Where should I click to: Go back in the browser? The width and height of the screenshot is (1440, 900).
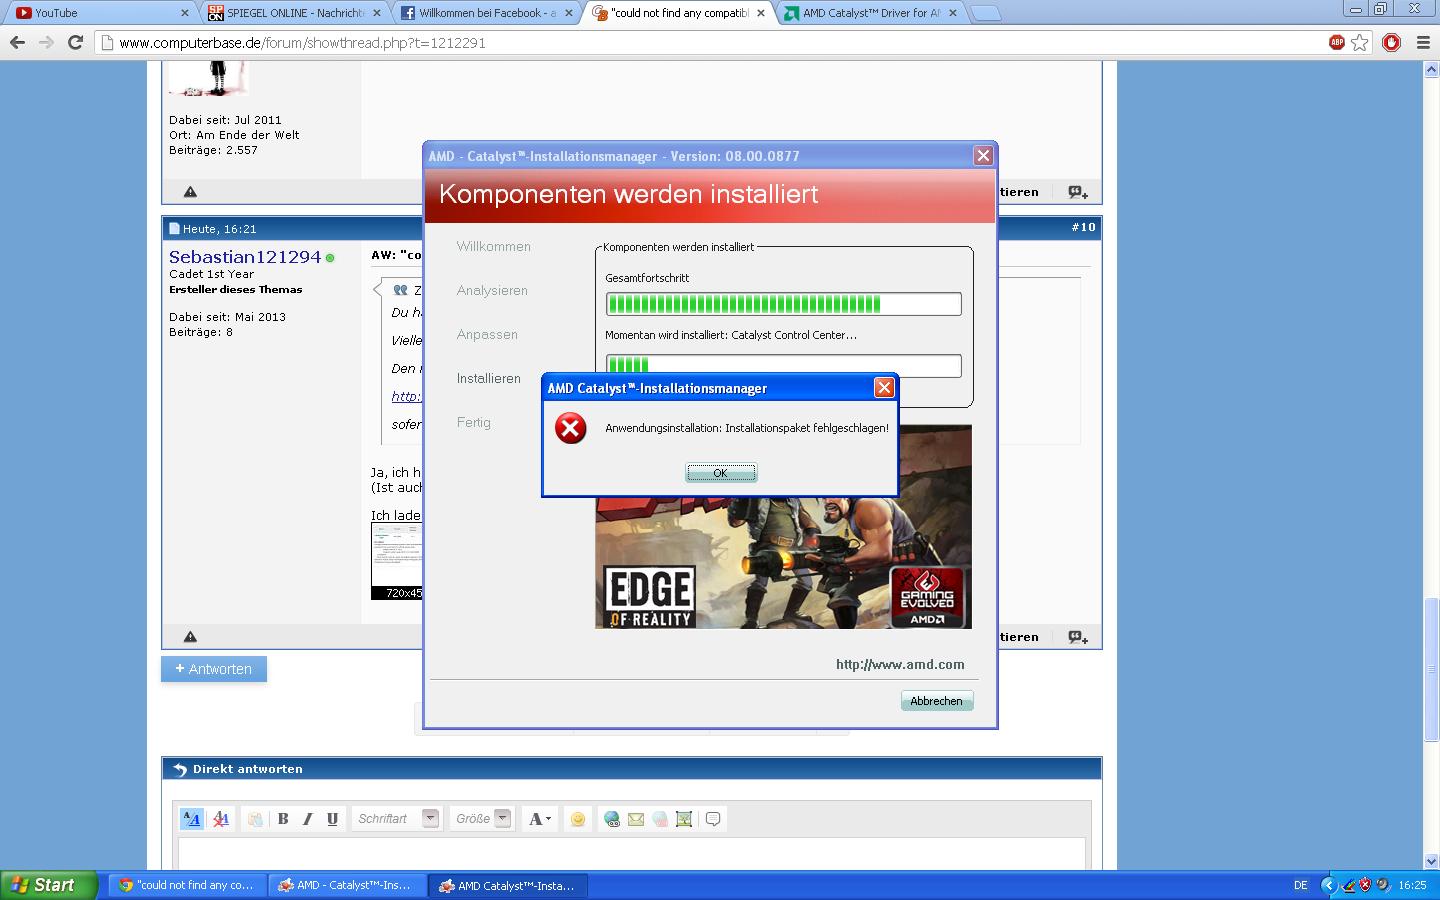(x=17, y=42)
